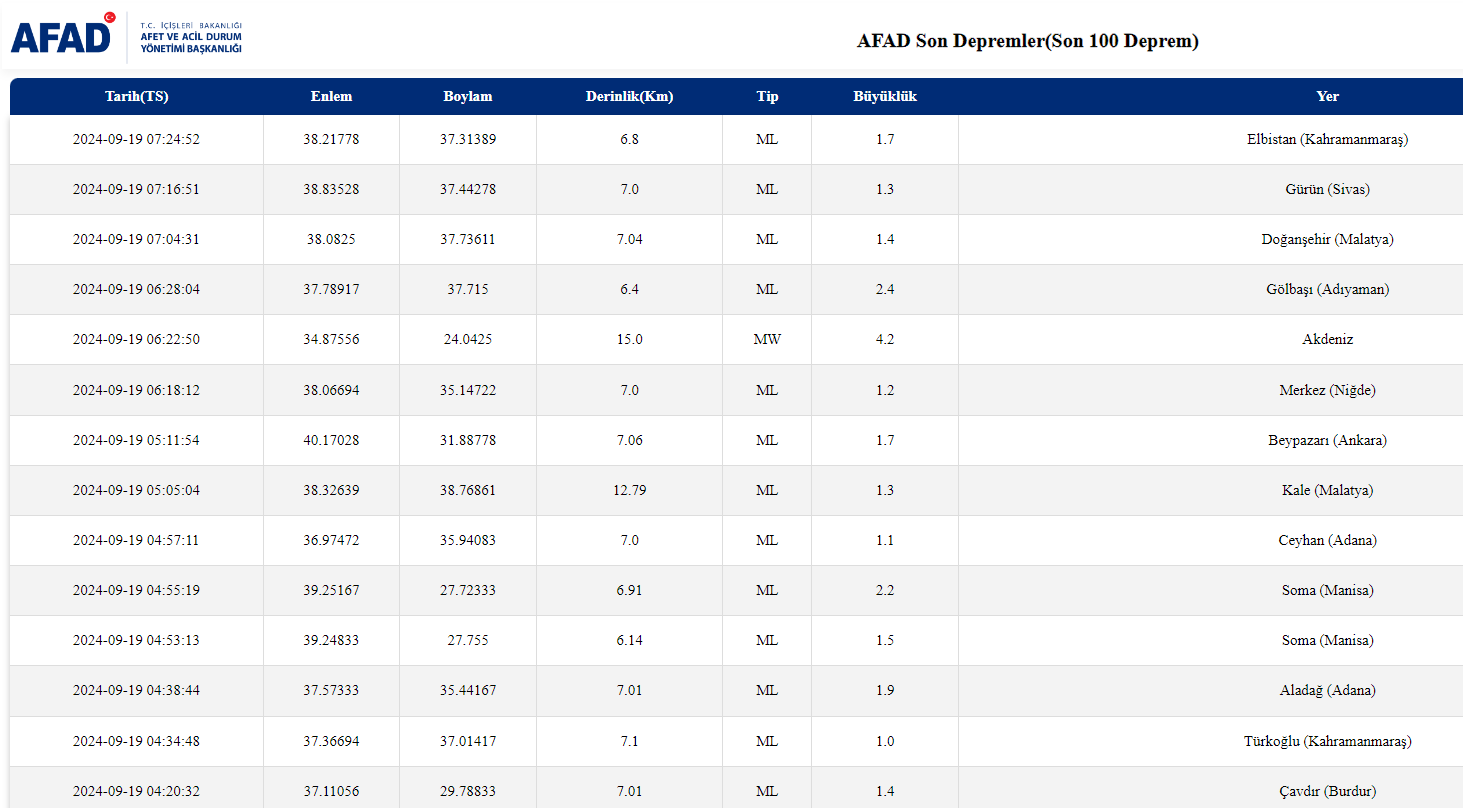1463x808 pixels.
Task: Select date cell 2024-09-19 07:04:31
Action: pos(136,240)
